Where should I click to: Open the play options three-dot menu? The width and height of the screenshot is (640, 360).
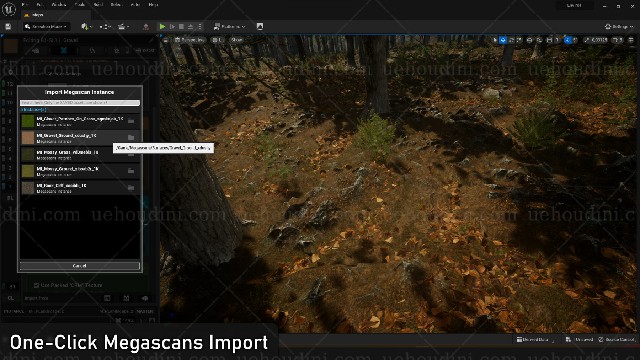(200, 27)
